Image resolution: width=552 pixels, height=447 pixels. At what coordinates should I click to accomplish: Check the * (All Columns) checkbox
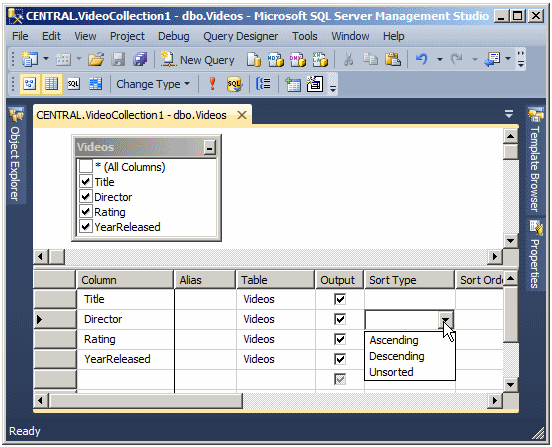pos(86,166)
